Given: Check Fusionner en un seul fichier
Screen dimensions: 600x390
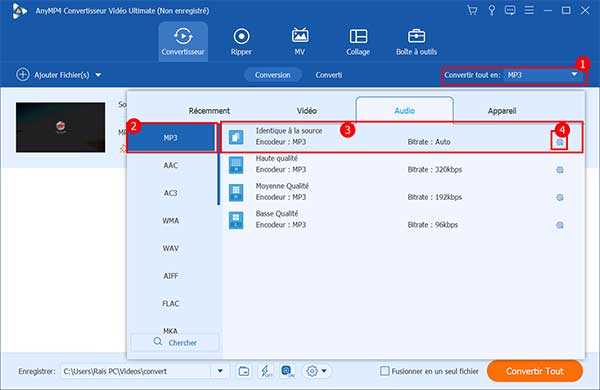Looking at the screenshot, I should point(385,371).
